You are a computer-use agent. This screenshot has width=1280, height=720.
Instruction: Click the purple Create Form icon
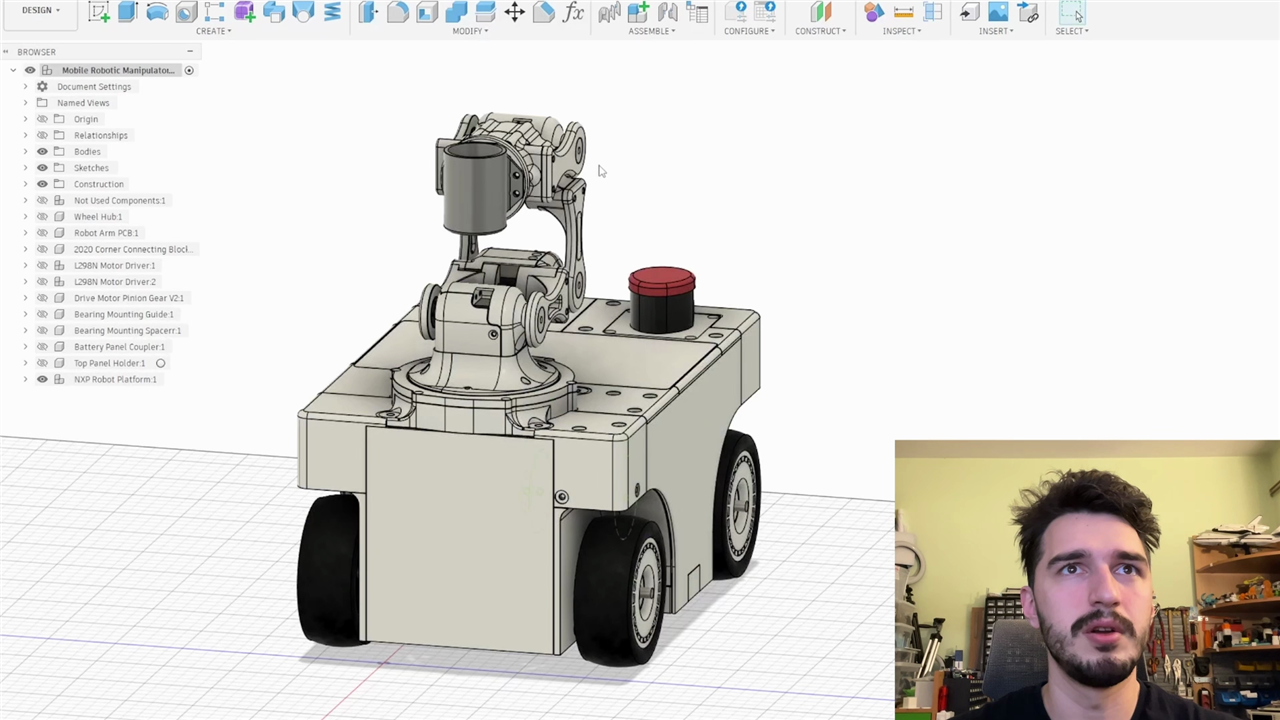pos(244,12)
